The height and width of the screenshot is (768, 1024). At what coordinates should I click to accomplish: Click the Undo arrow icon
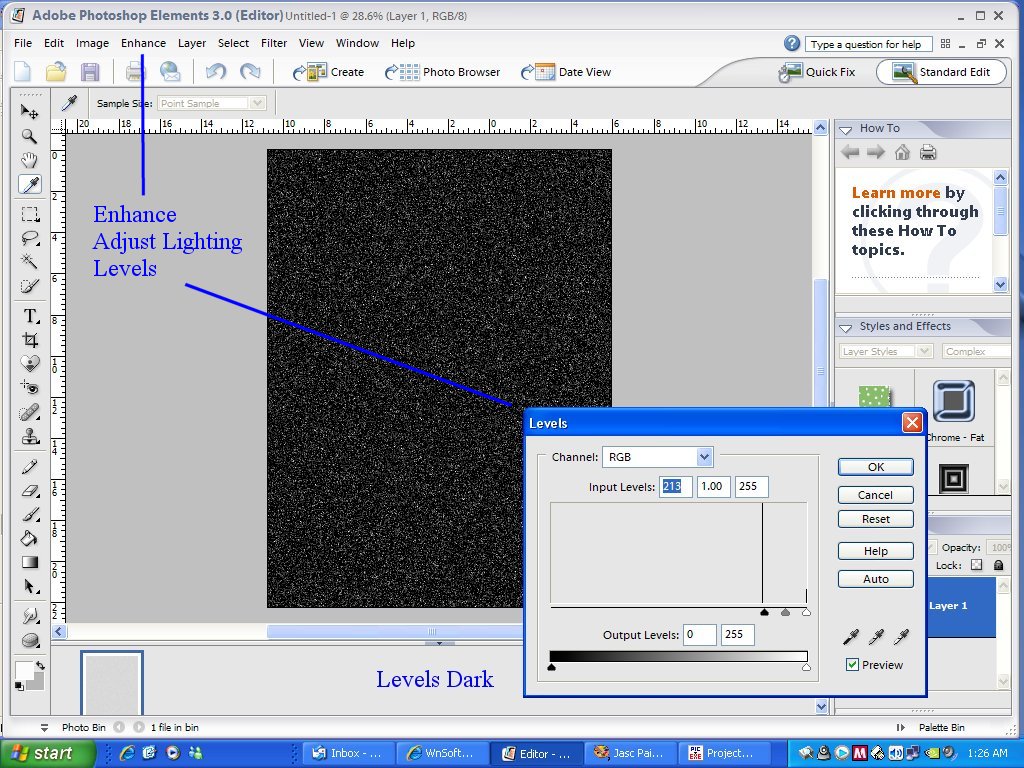tap(216, 71)
